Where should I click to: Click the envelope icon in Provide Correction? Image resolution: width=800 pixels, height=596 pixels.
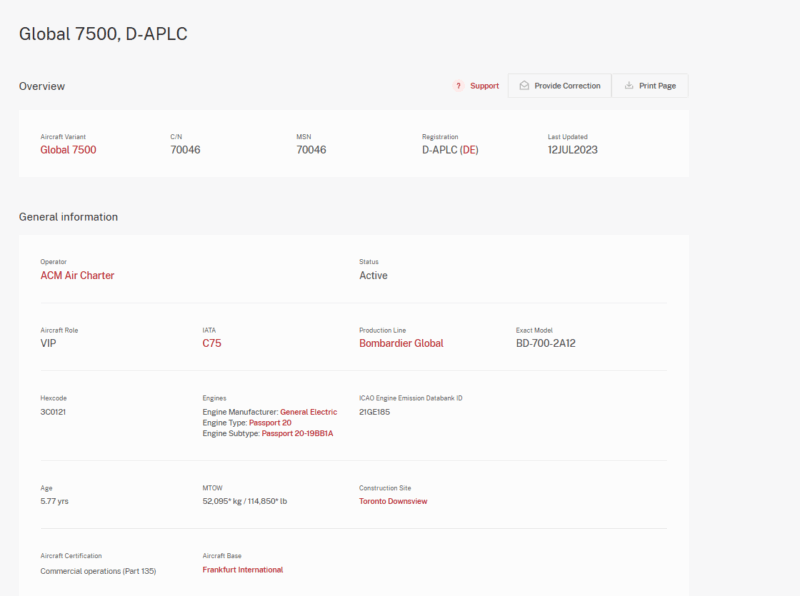point(523,86)
